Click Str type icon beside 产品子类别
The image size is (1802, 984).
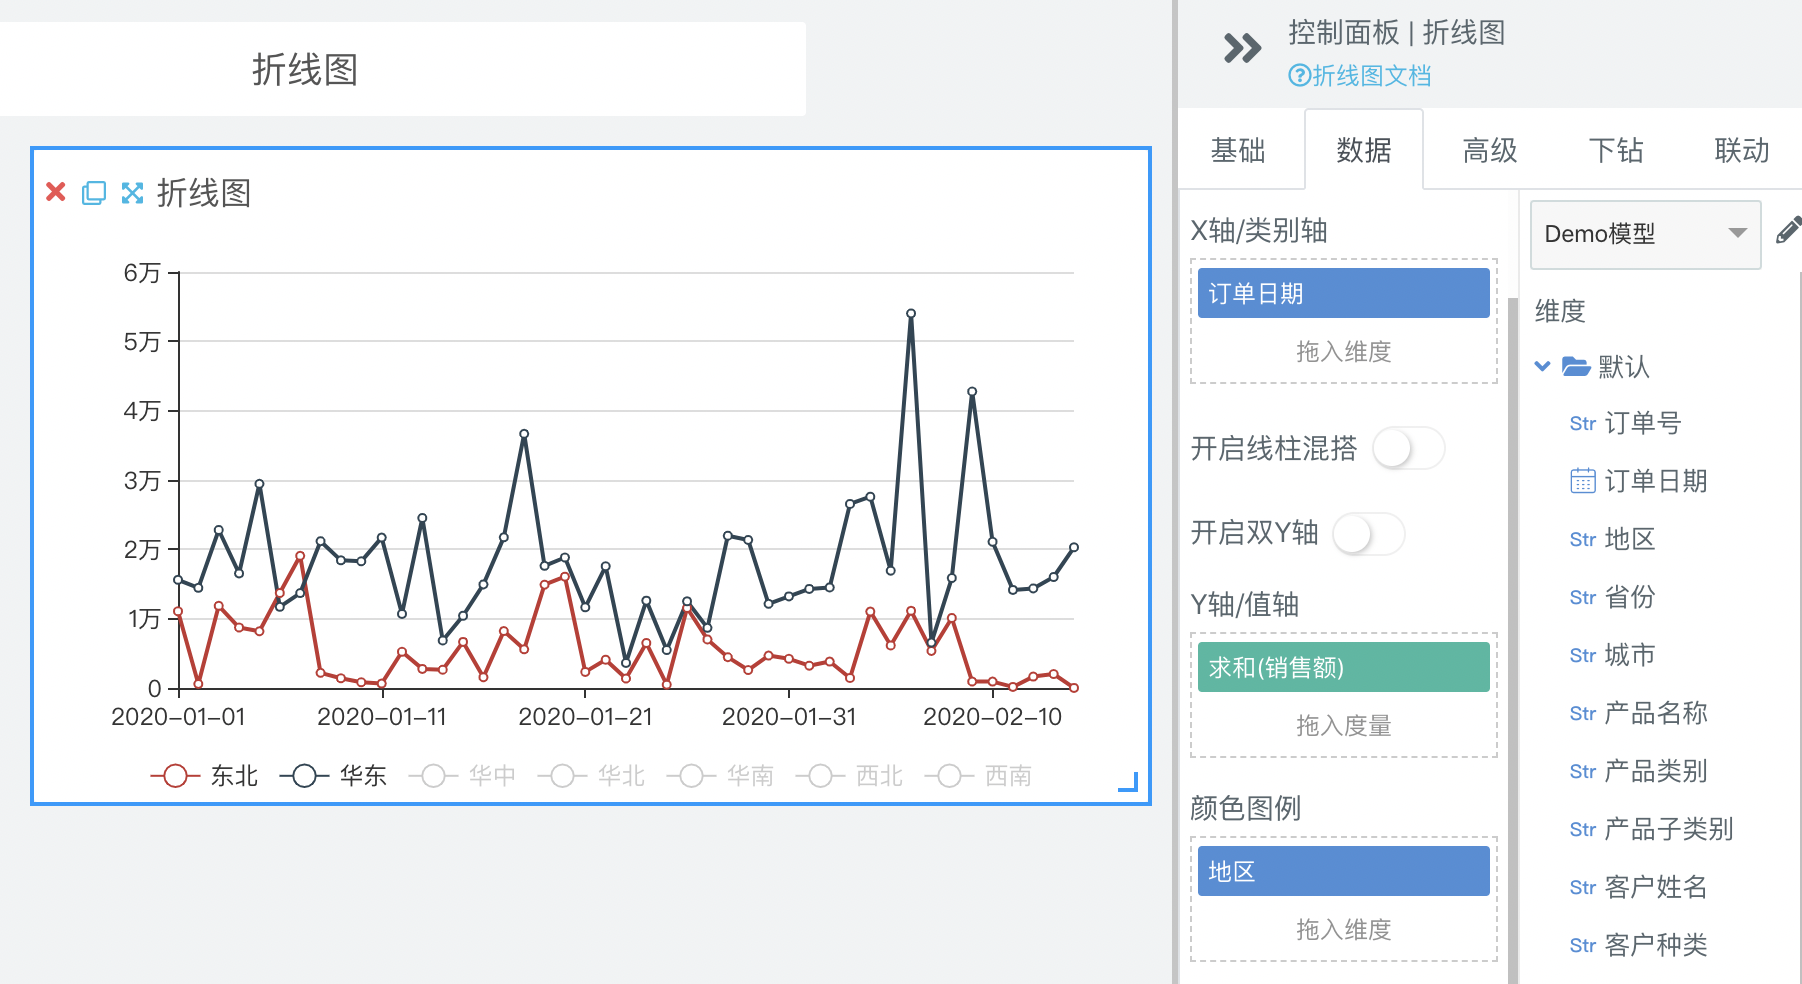click(x=1583, y=830)
